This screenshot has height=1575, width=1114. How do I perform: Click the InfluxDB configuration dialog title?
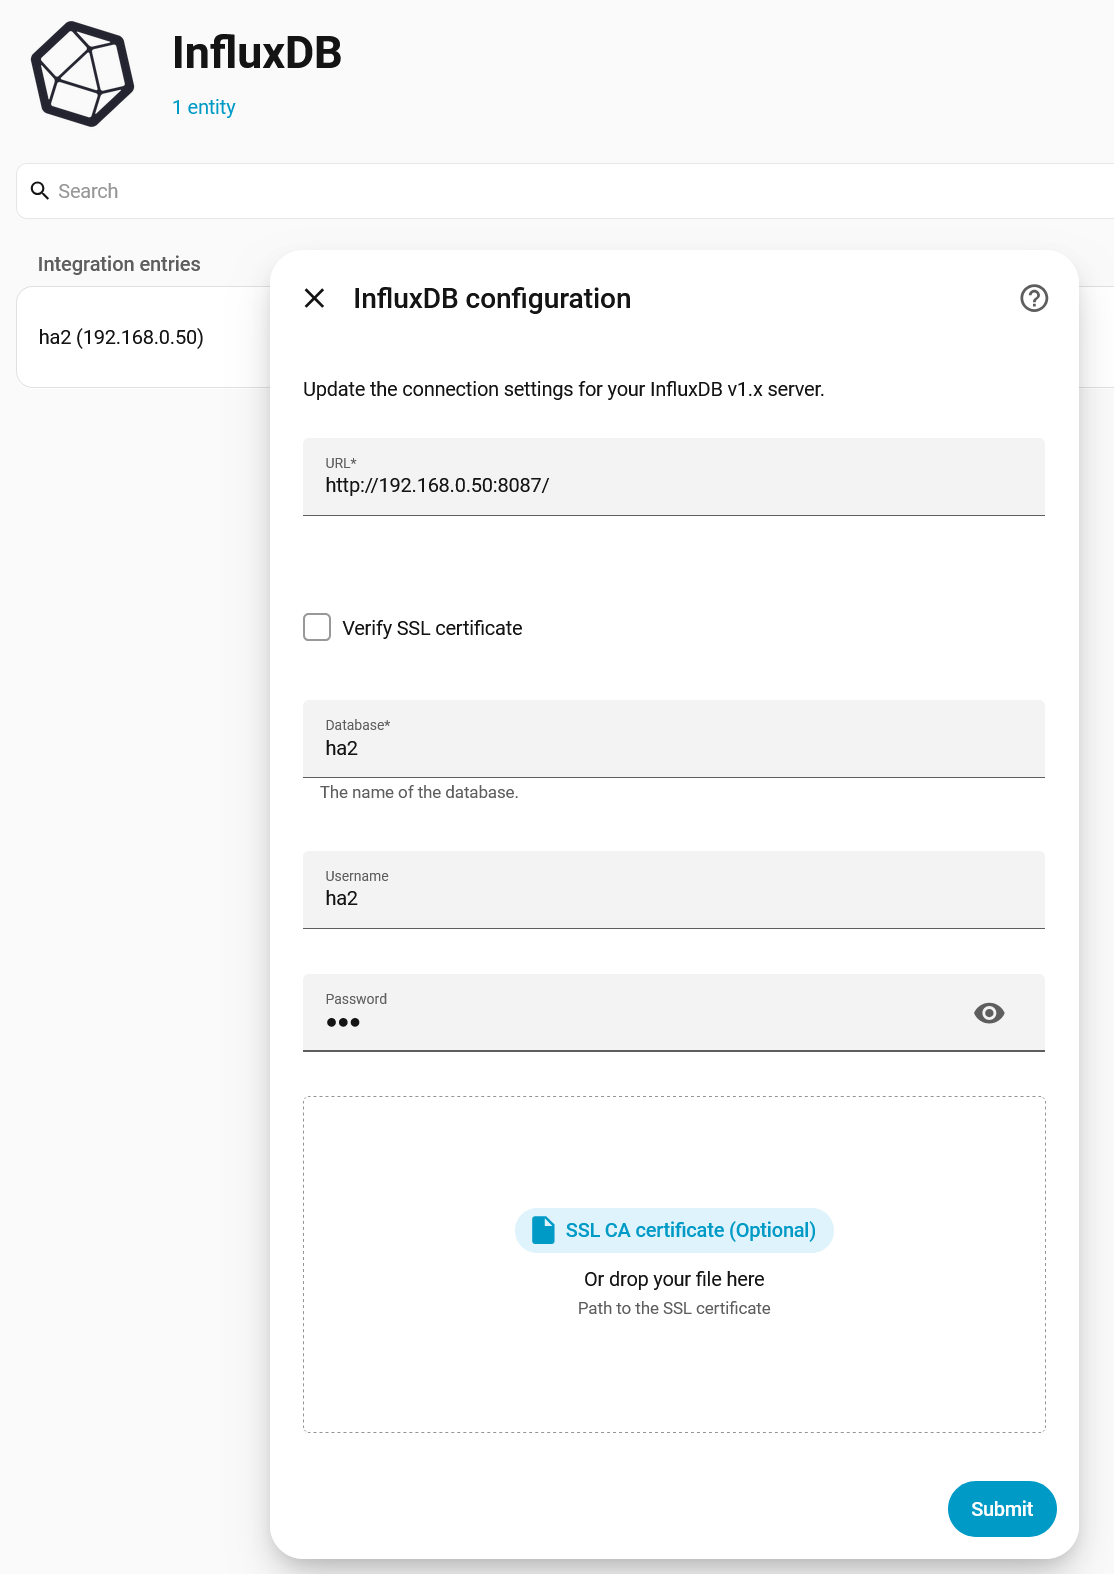coord(492,298)
